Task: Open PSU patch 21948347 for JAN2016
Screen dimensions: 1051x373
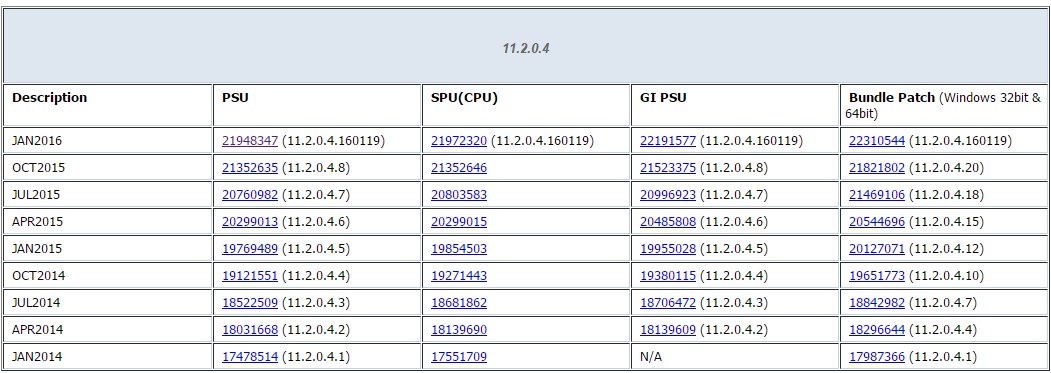Action: tap(250, 141)
